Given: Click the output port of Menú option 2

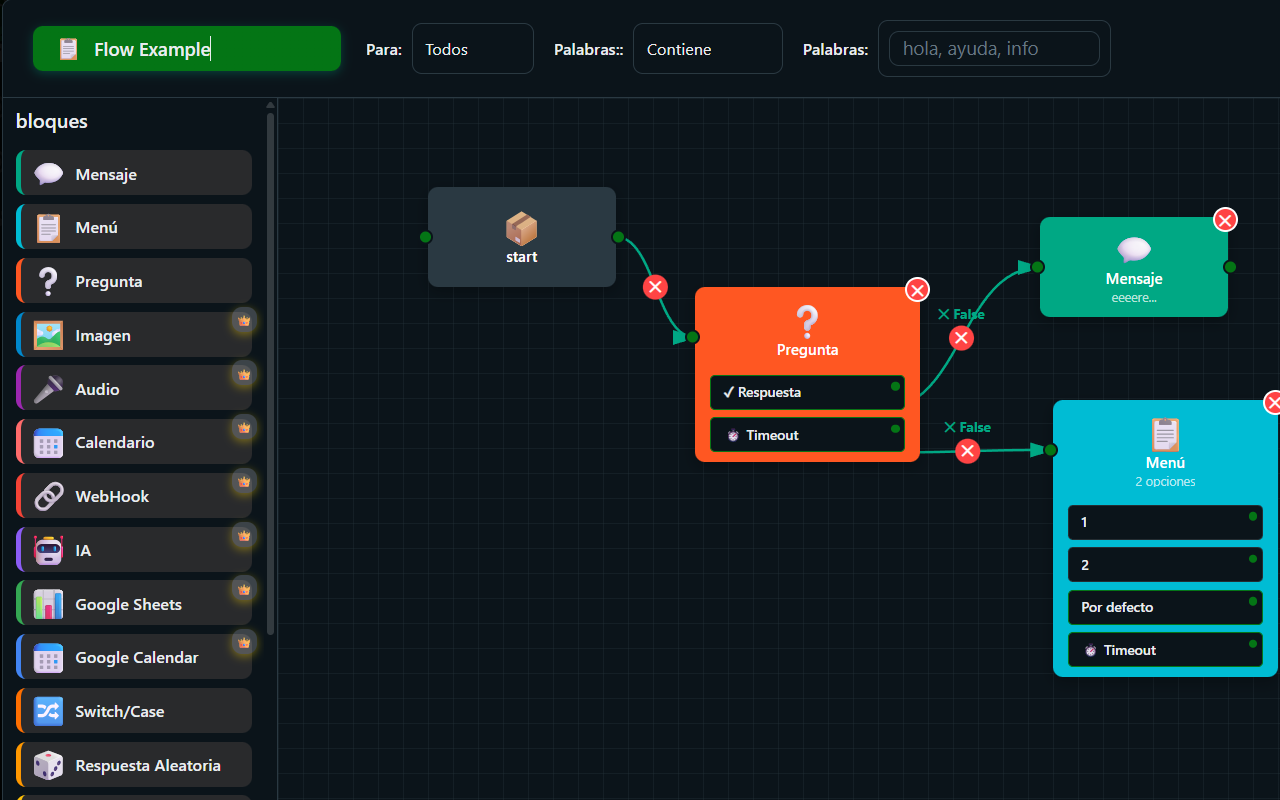Looking at the screenshot, I should coord(1253,559).
